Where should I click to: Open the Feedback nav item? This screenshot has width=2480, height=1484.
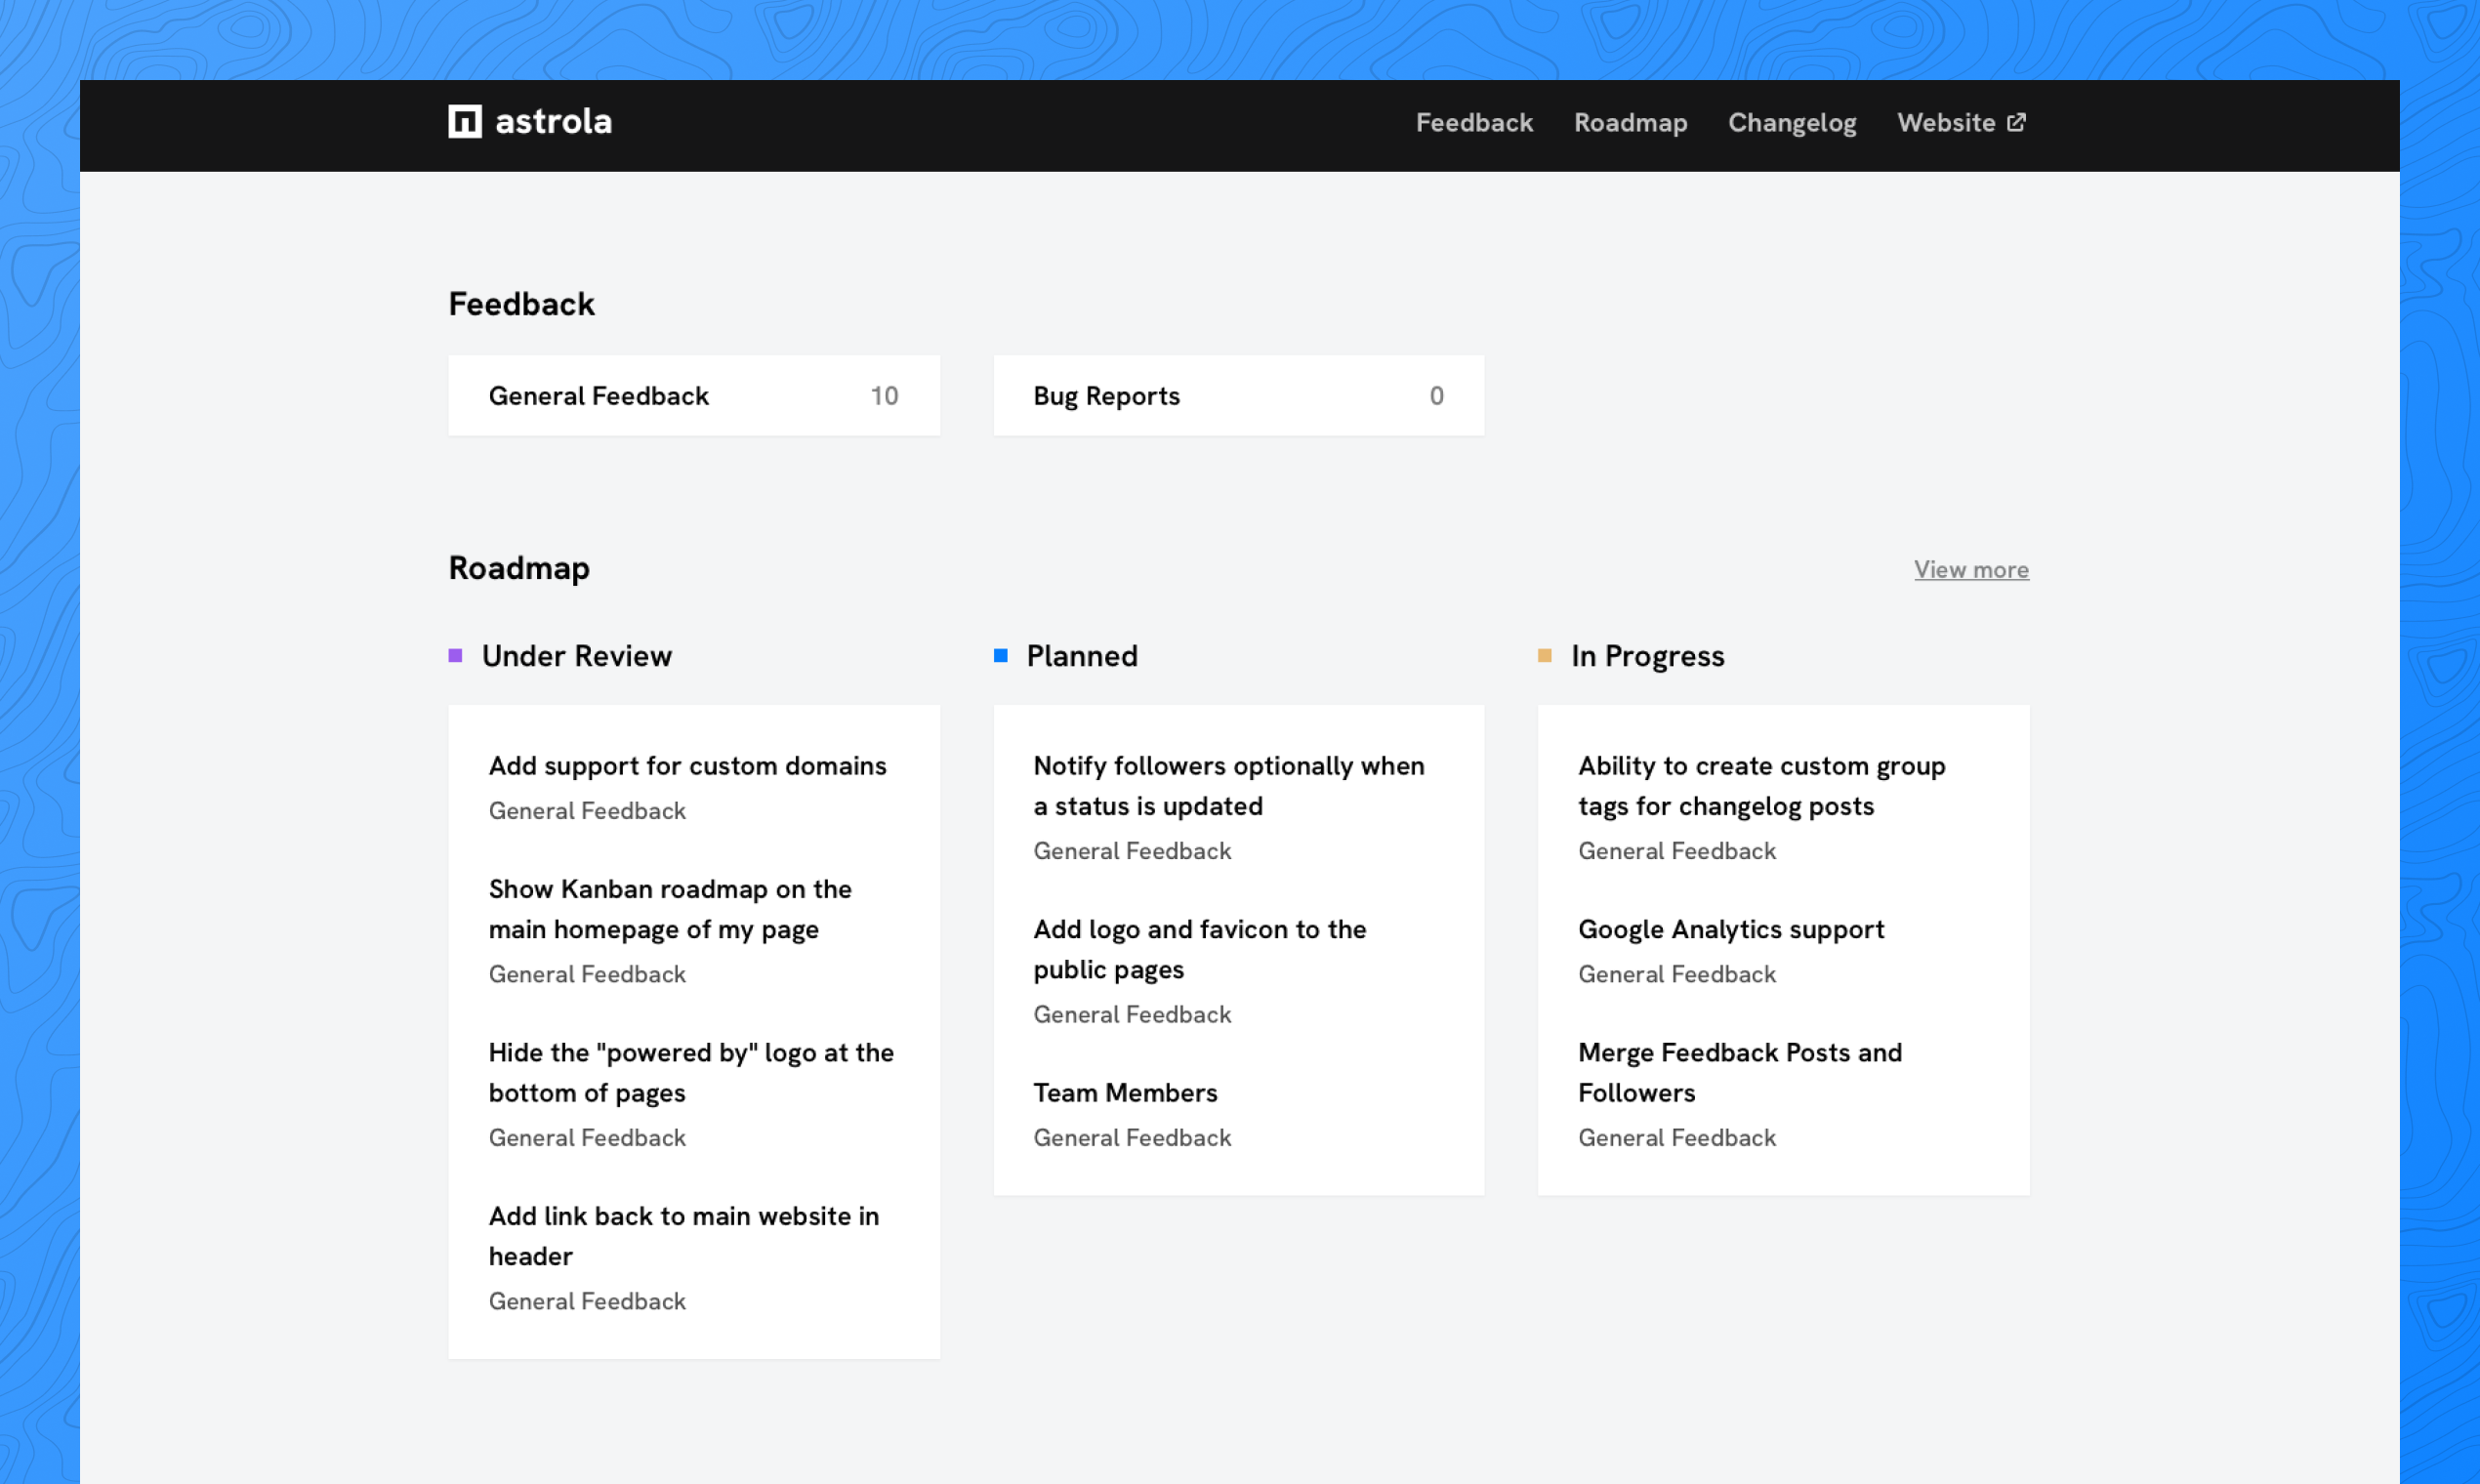(x=1474, y=122)
